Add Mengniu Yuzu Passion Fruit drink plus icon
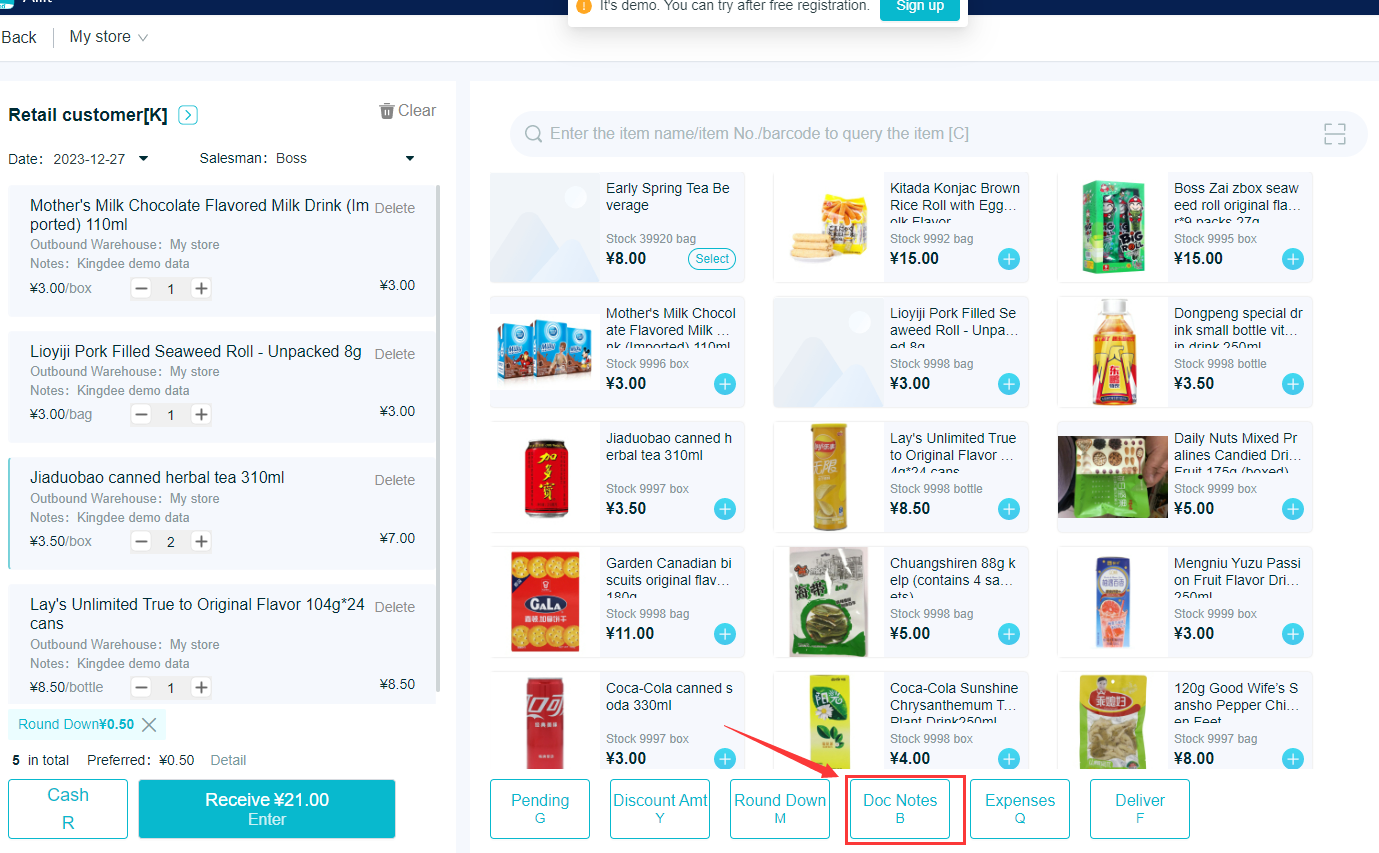The height and width of the screenshot is (853, 1379). pos(1293,634)
